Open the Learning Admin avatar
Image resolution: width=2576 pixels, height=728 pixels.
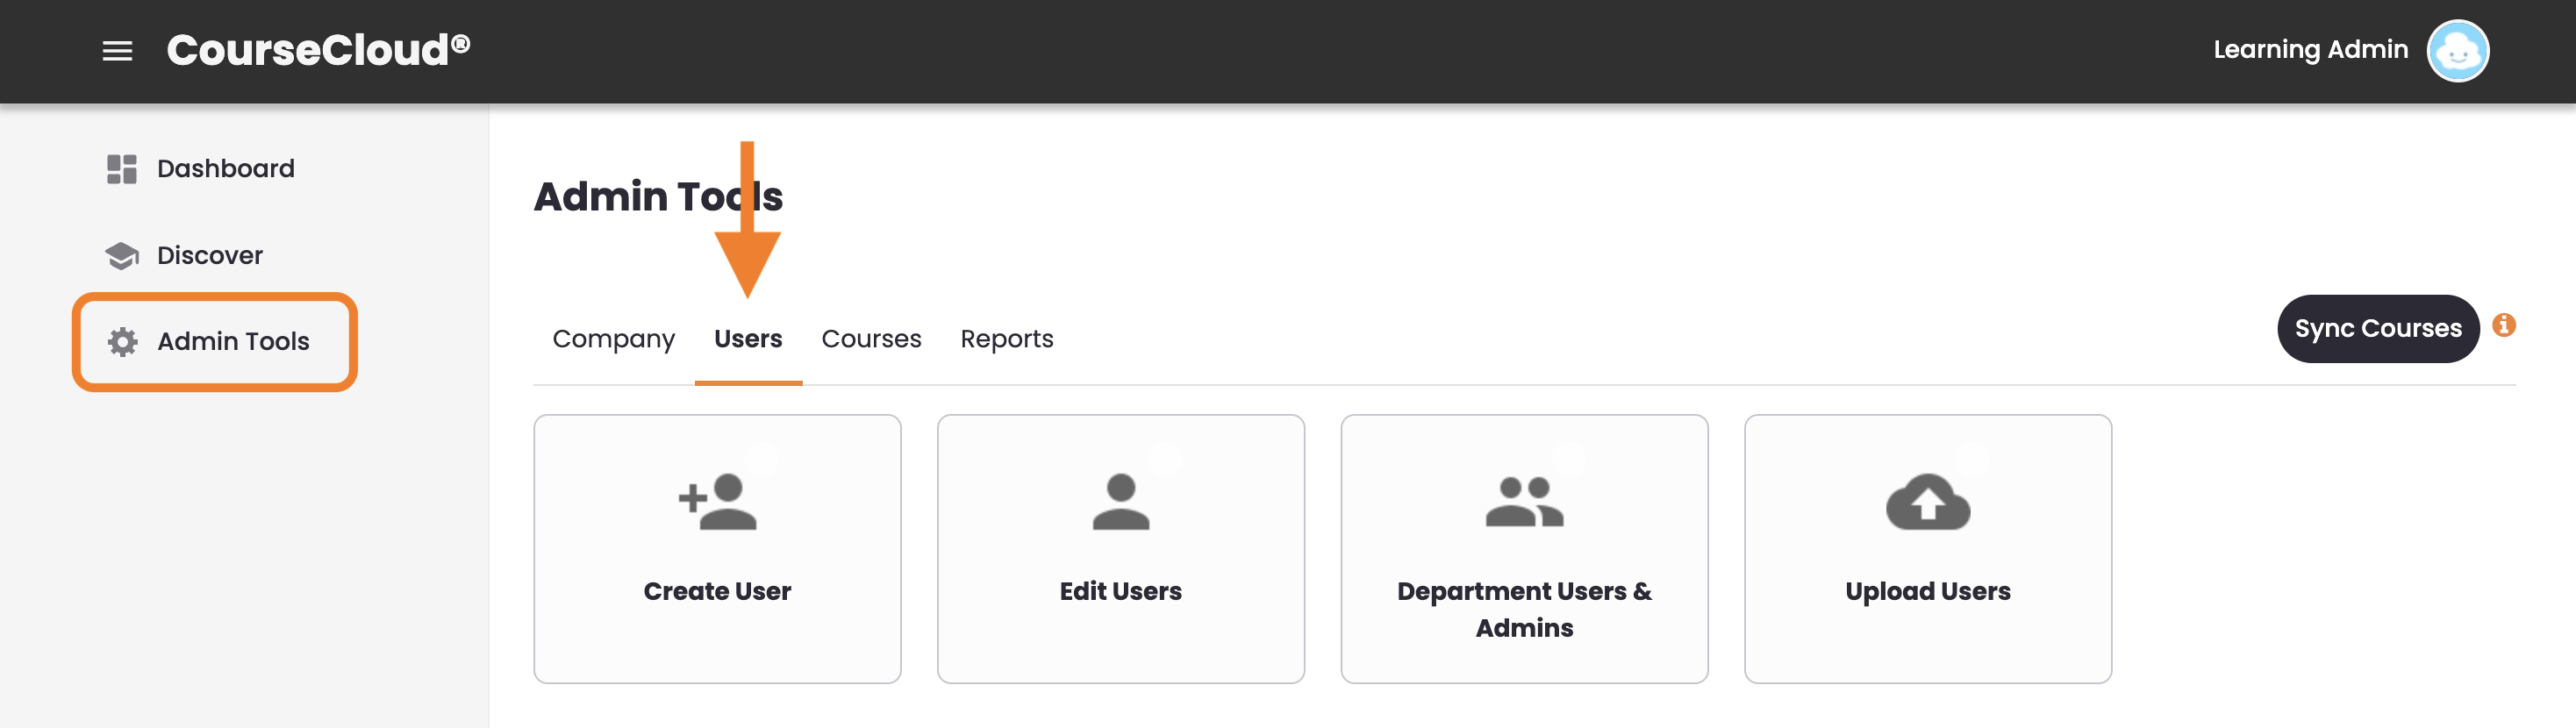click(x=2457, y=51)
